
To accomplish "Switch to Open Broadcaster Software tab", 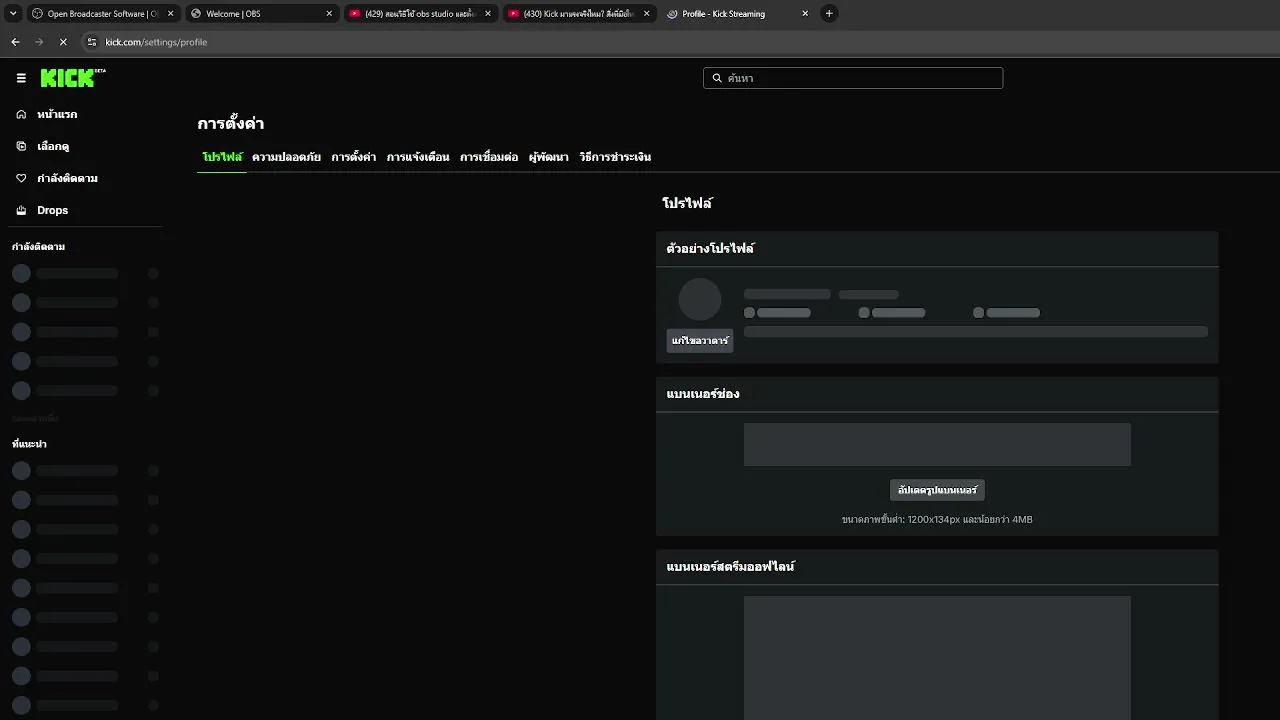I will [101, 14].
